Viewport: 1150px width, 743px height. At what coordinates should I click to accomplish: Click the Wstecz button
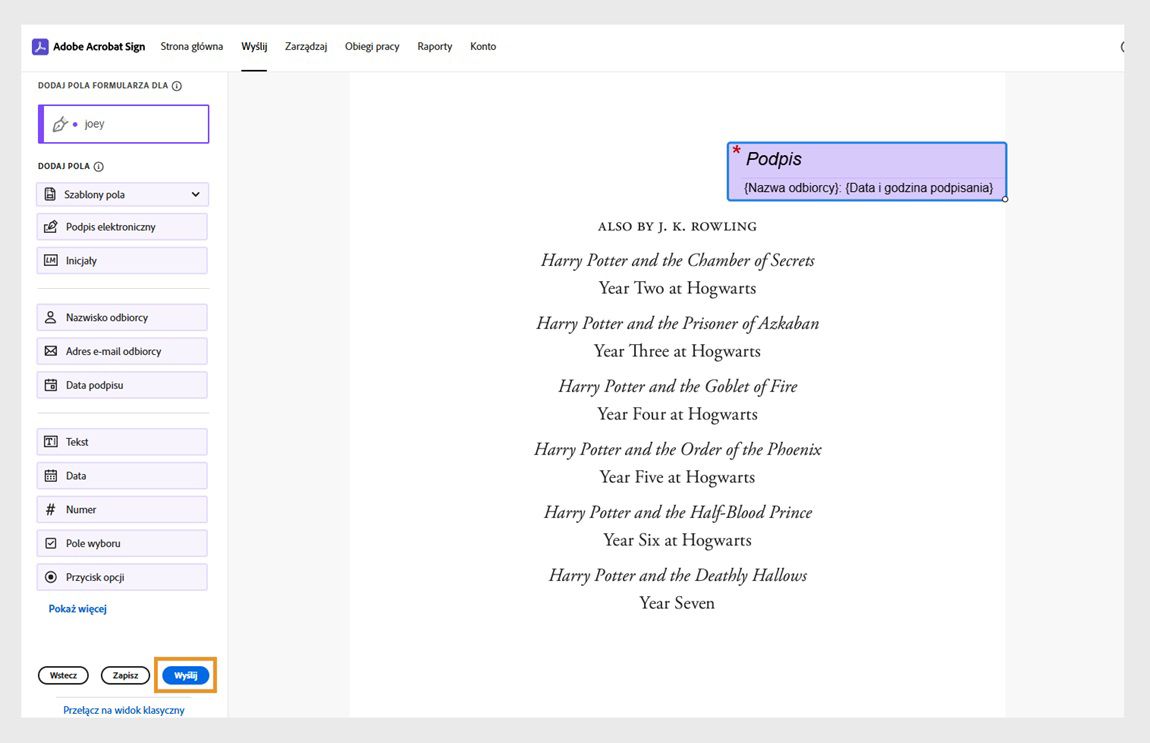point(63,676)
